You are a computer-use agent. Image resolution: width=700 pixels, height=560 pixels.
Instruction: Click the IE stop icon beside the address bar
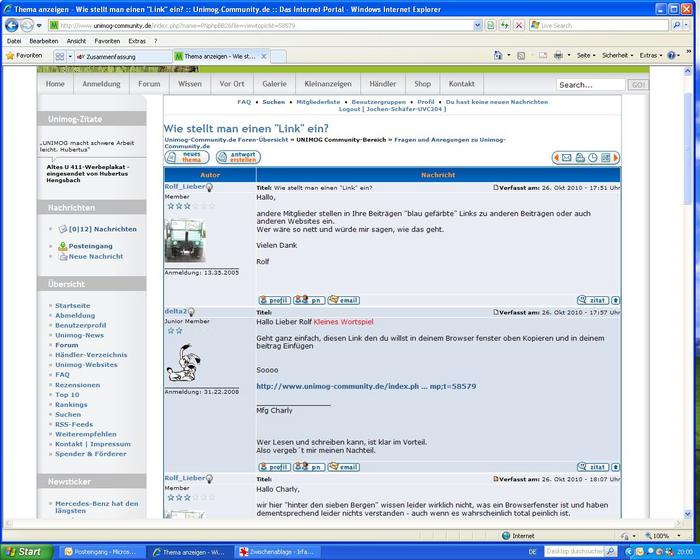coord(520,25)
